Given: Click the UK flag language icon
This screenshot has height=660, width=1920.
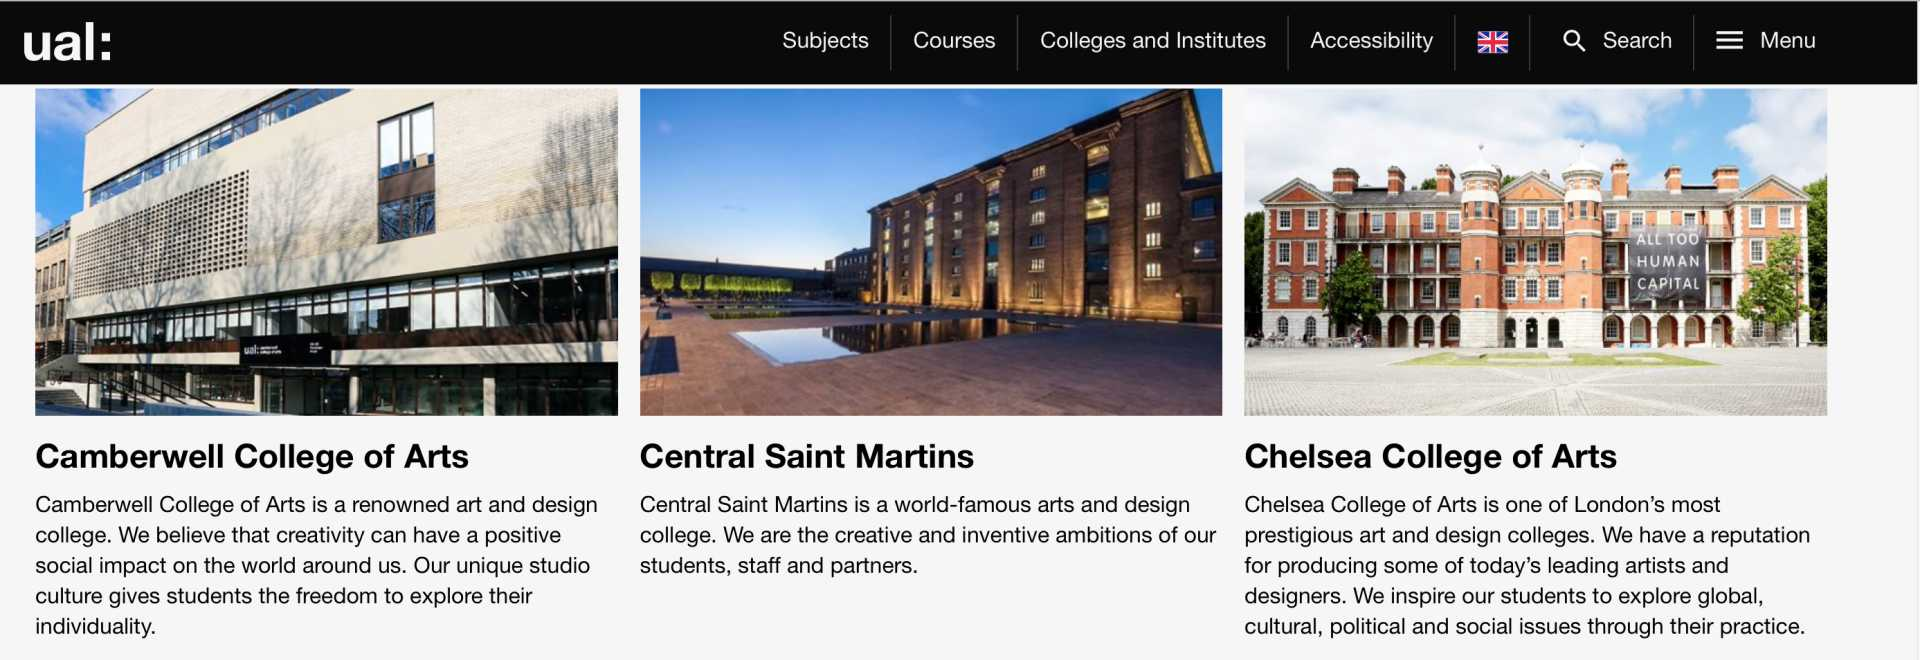Looking at the screenshot, I should click(1492, 42).
